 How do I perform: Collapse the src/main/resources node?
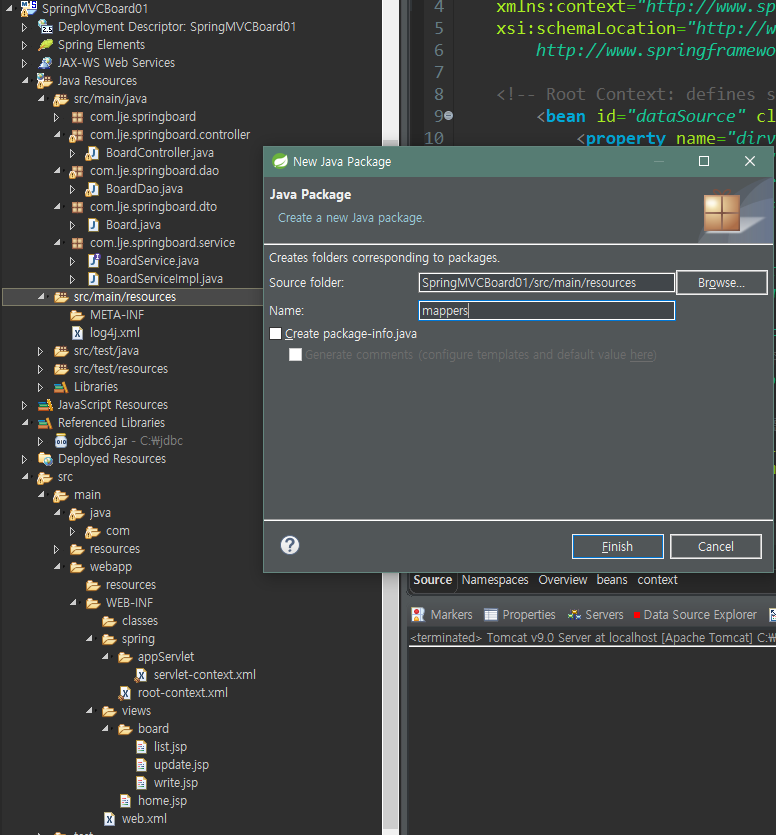(x=41, y=297)
